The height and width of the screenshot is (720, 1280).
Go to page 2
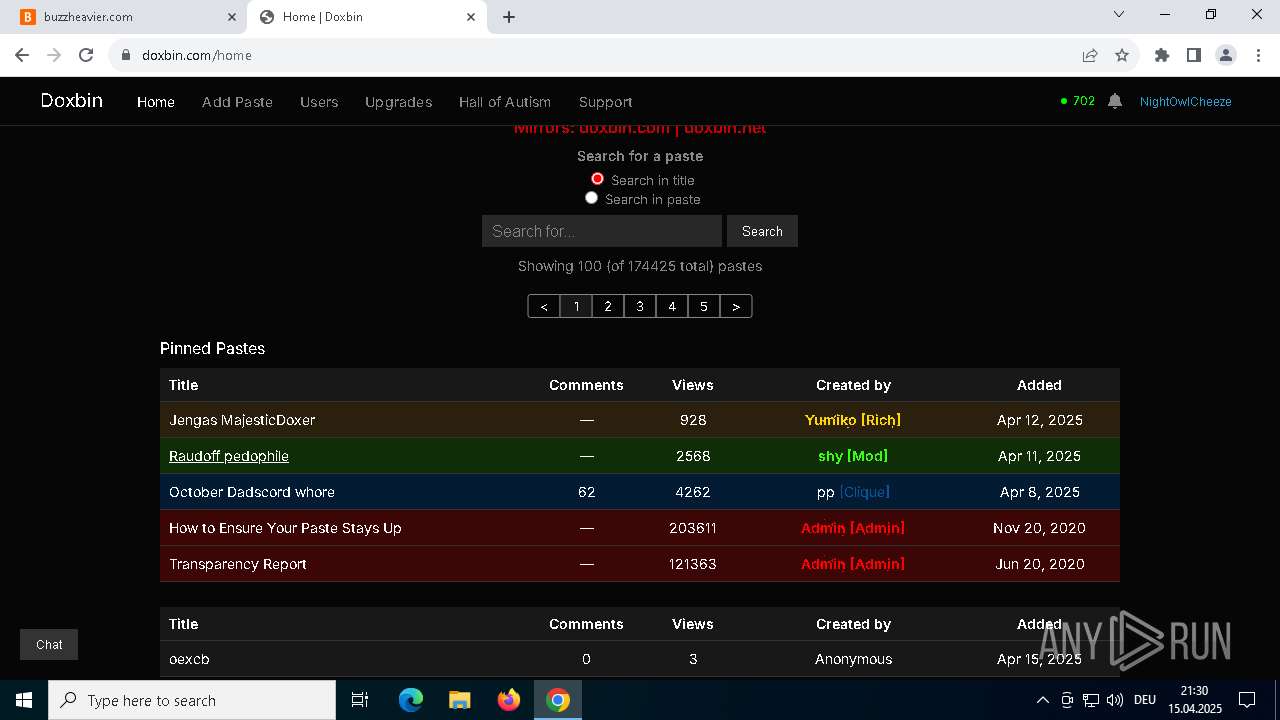(x=608, y=306)
